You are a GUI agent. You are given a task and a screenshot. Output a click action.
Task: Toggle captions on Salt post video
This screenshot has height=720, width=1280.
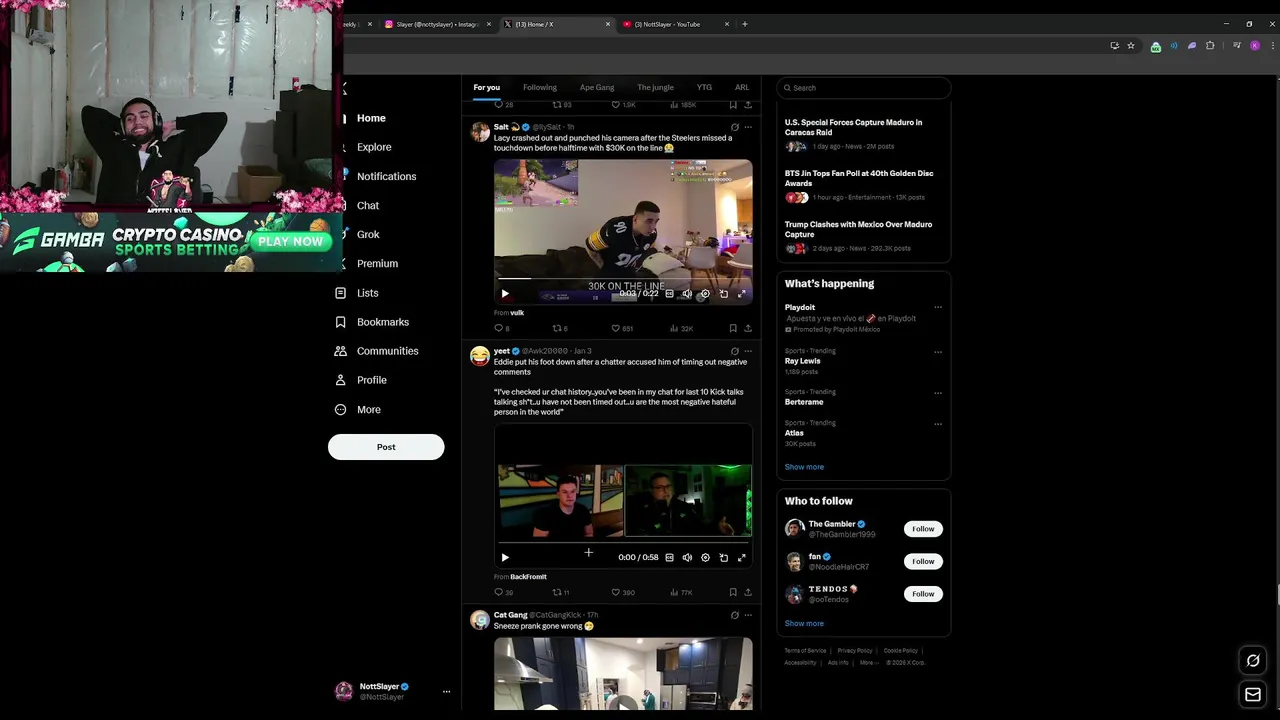coord(670,294)
